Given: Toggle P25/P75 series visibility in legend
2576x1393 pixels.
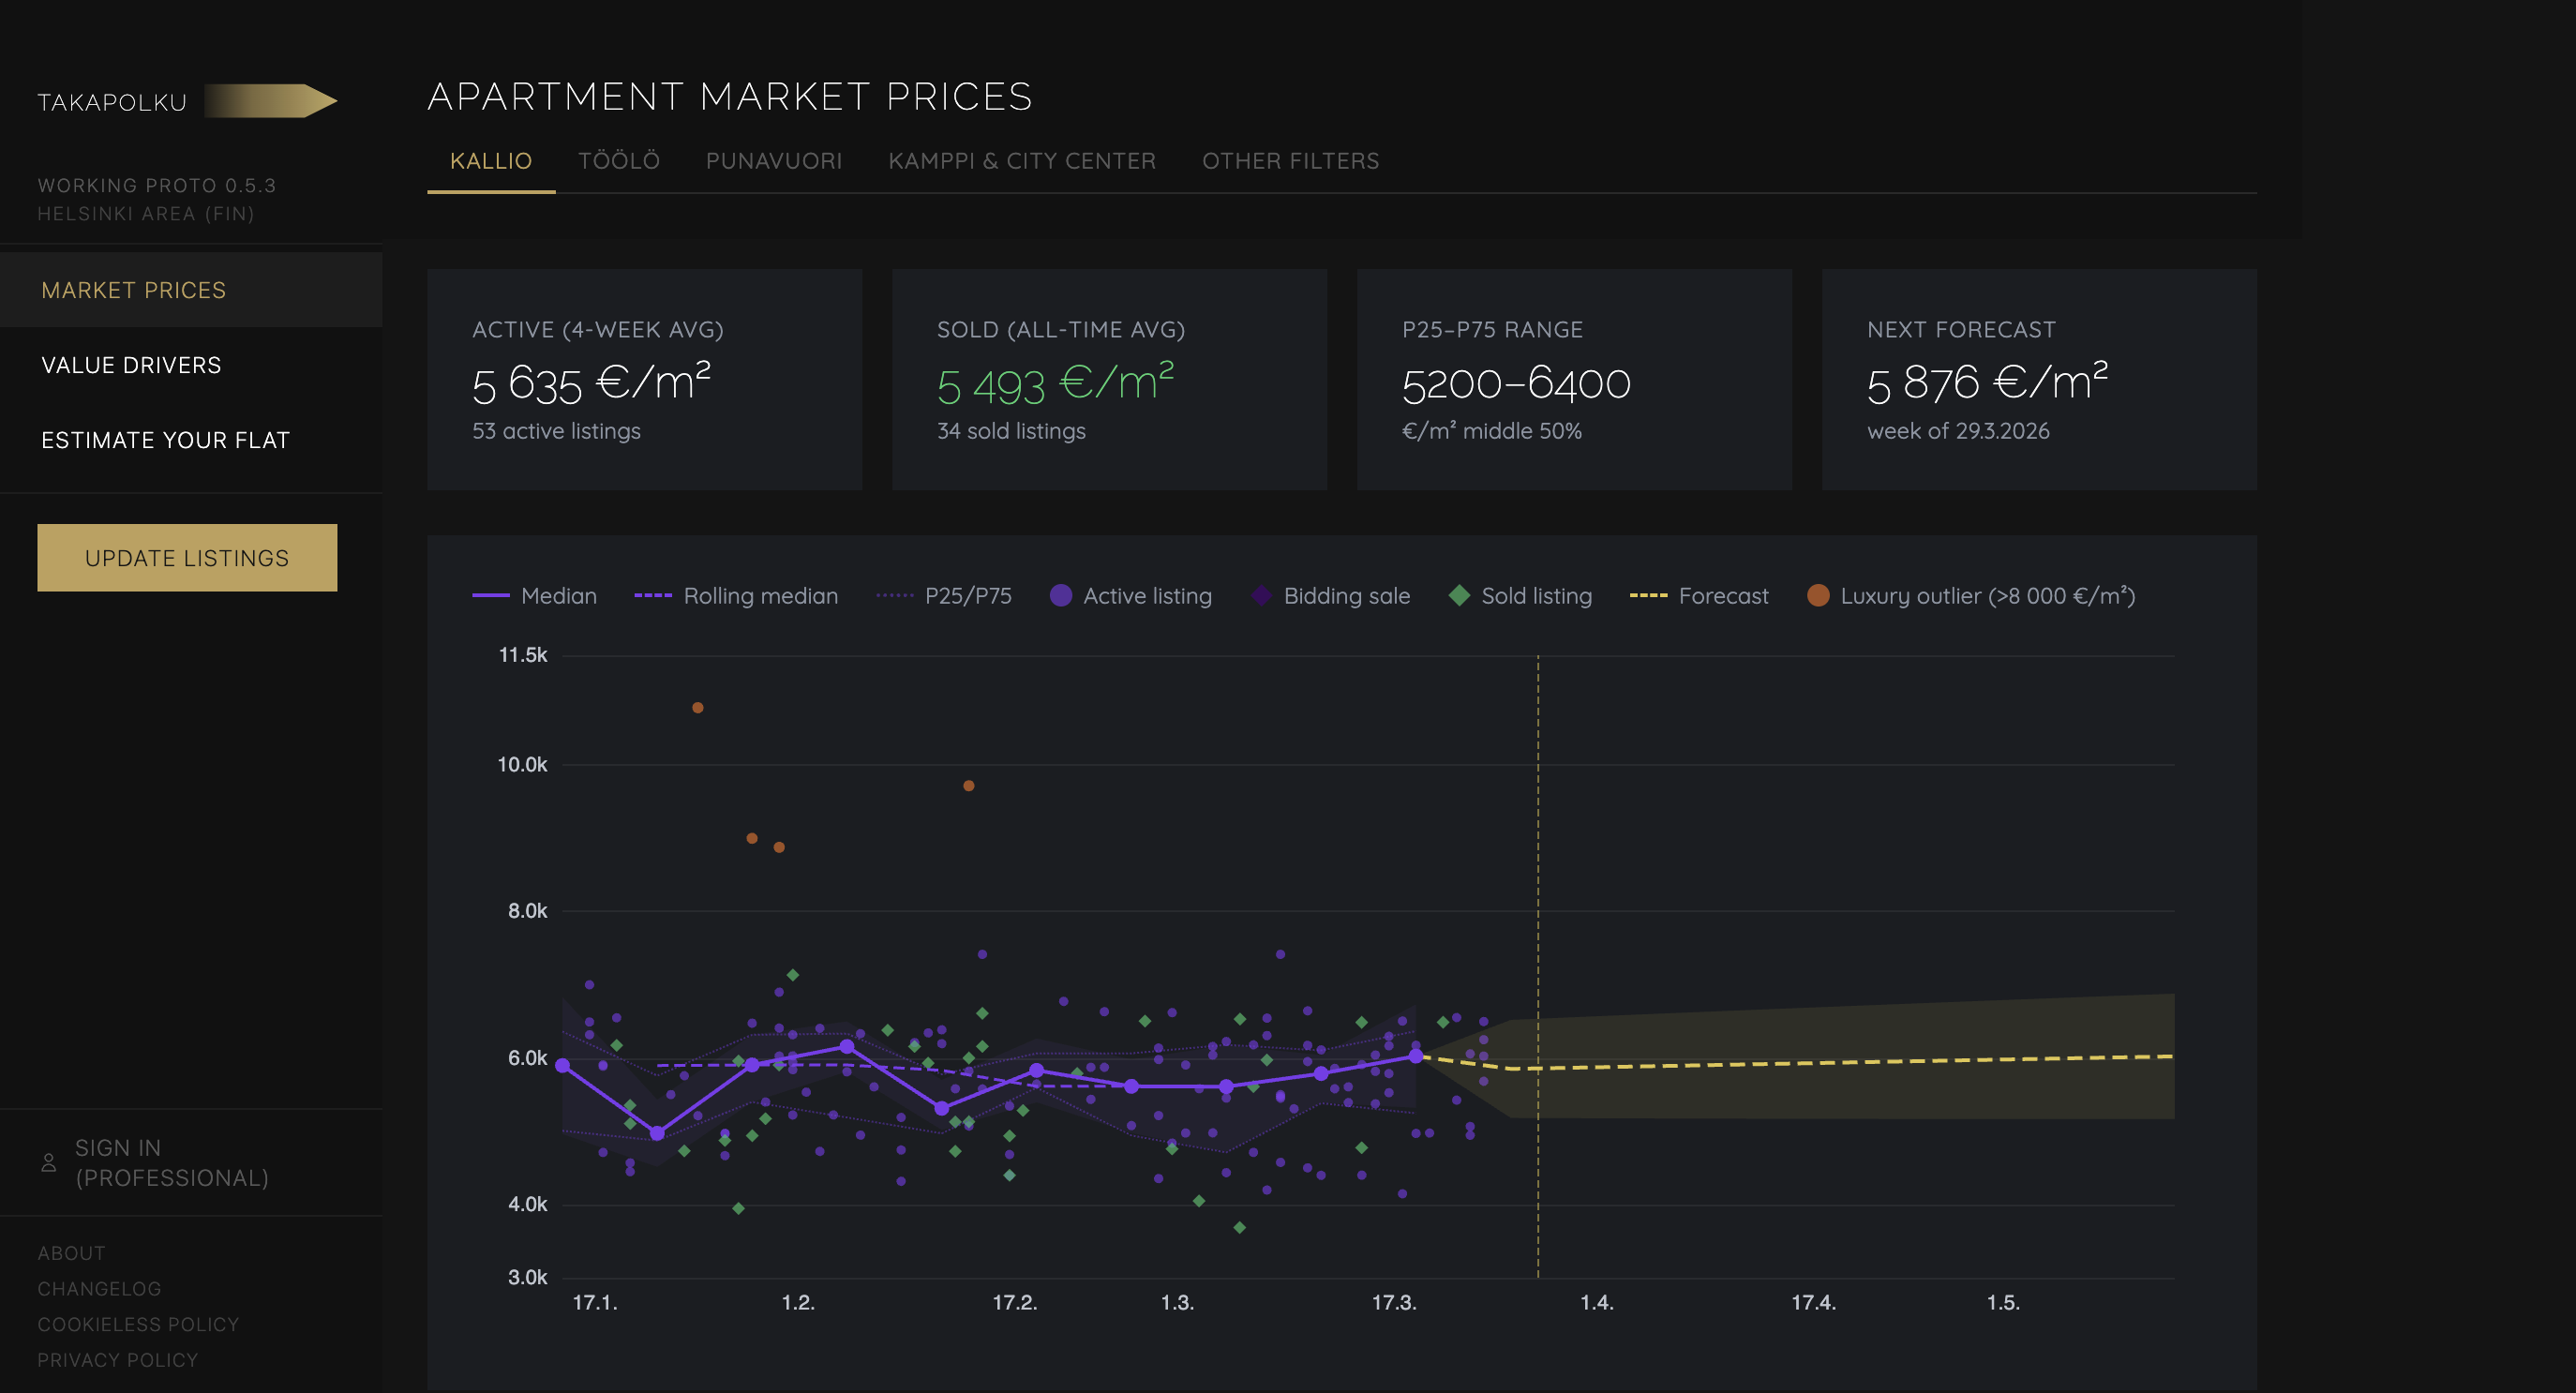Looking at the screenshot, I should point(967,596).
